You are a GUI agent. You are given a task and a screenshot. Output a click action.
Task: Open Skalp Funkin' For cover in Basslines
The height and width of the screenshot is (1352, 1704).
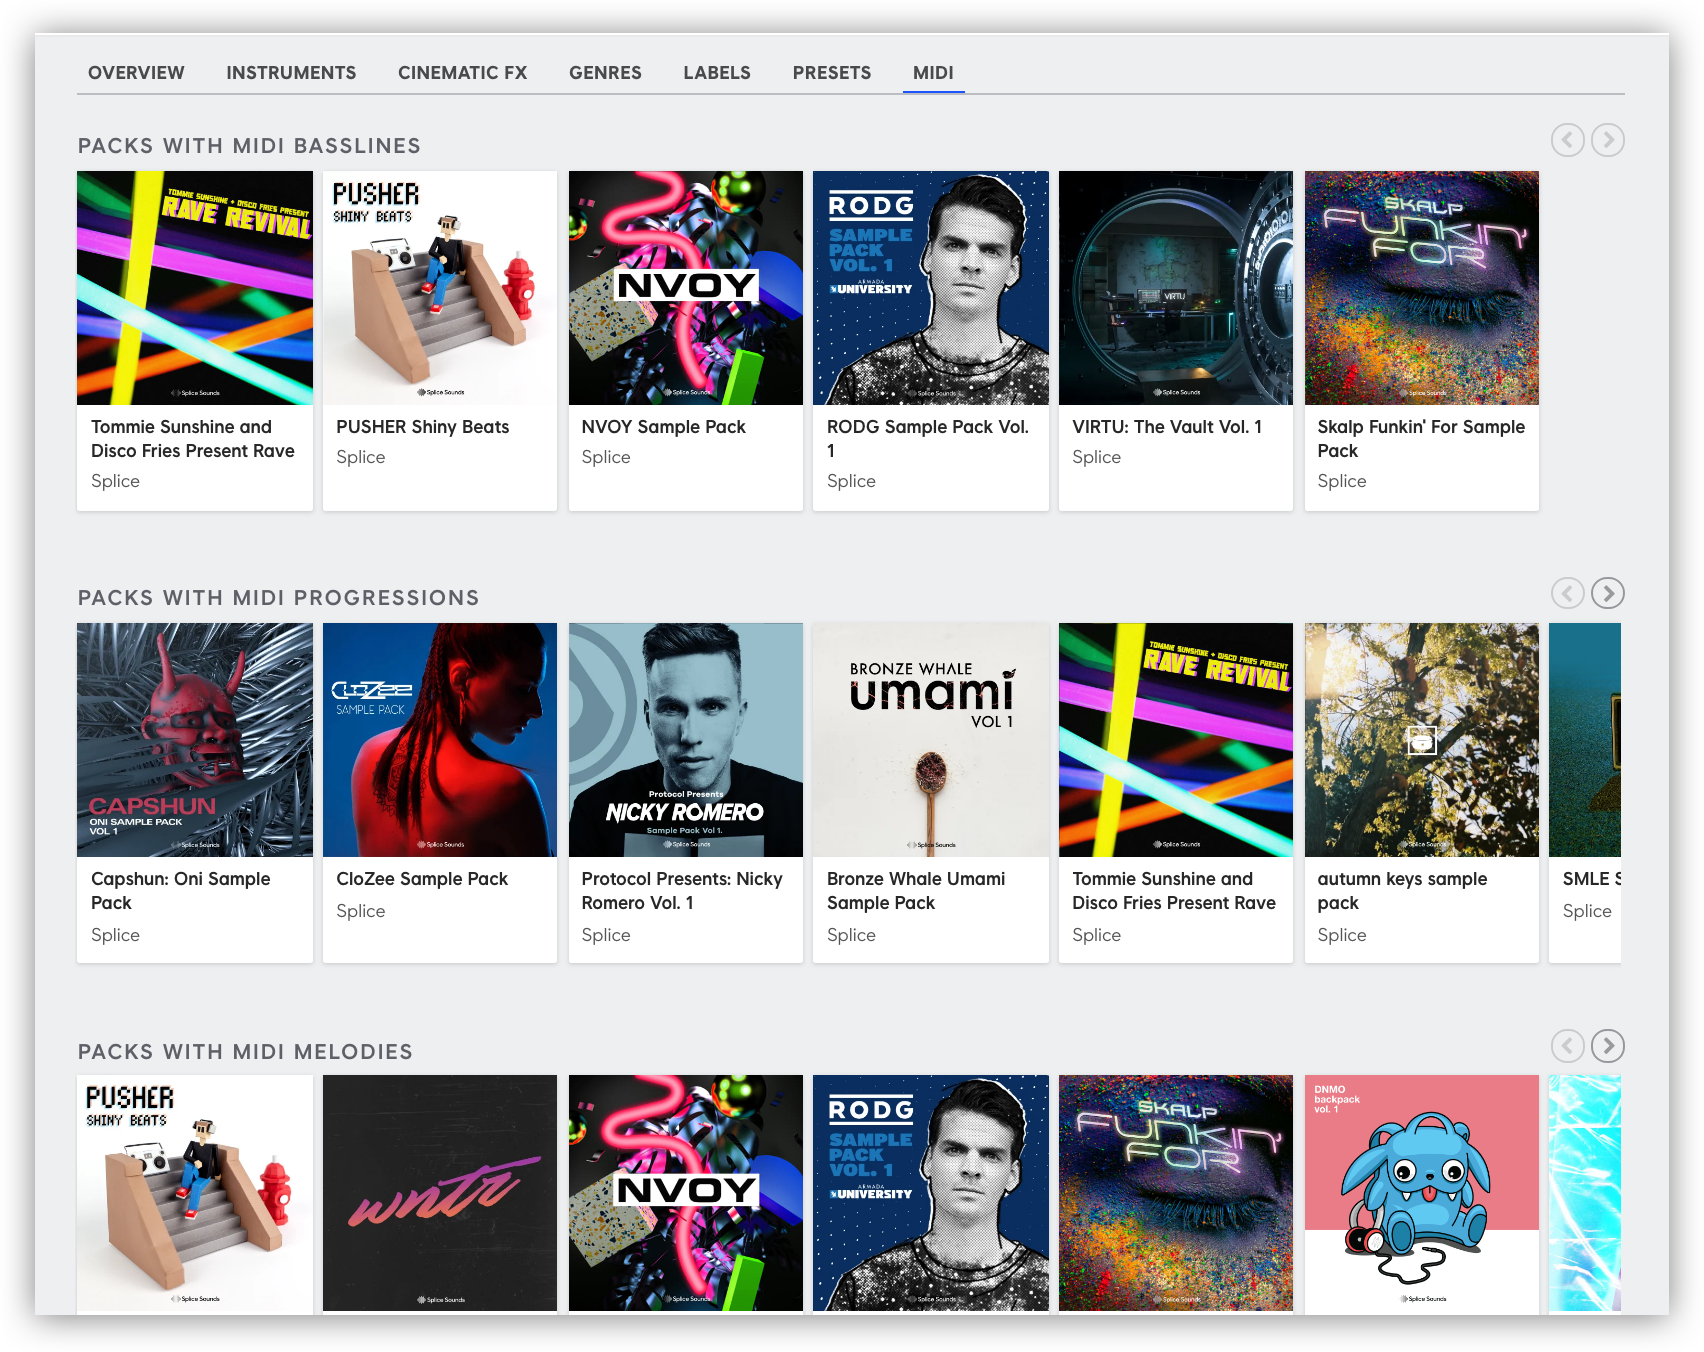click(x=1422, y=288)
